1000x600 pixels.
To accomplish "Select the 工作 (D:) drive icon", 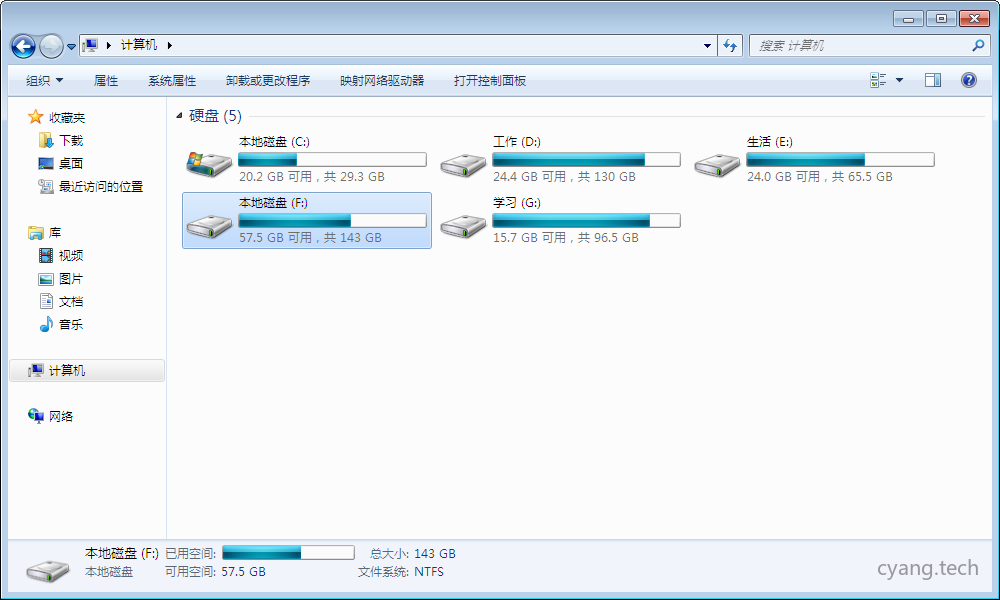I will tap(463, 162).
